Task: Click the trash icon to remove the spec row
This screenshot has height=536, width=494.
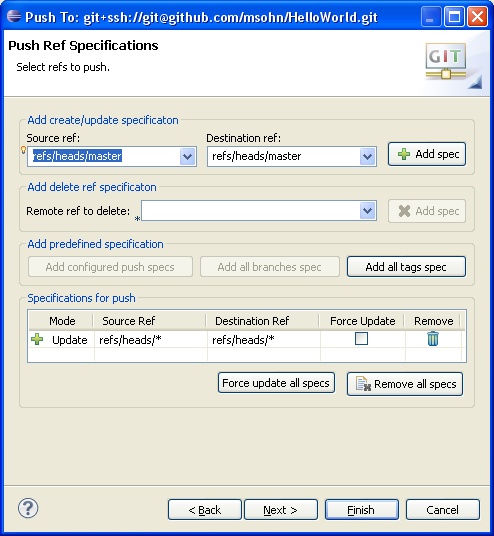Action: pyautogui.click(x=432, y=339)
